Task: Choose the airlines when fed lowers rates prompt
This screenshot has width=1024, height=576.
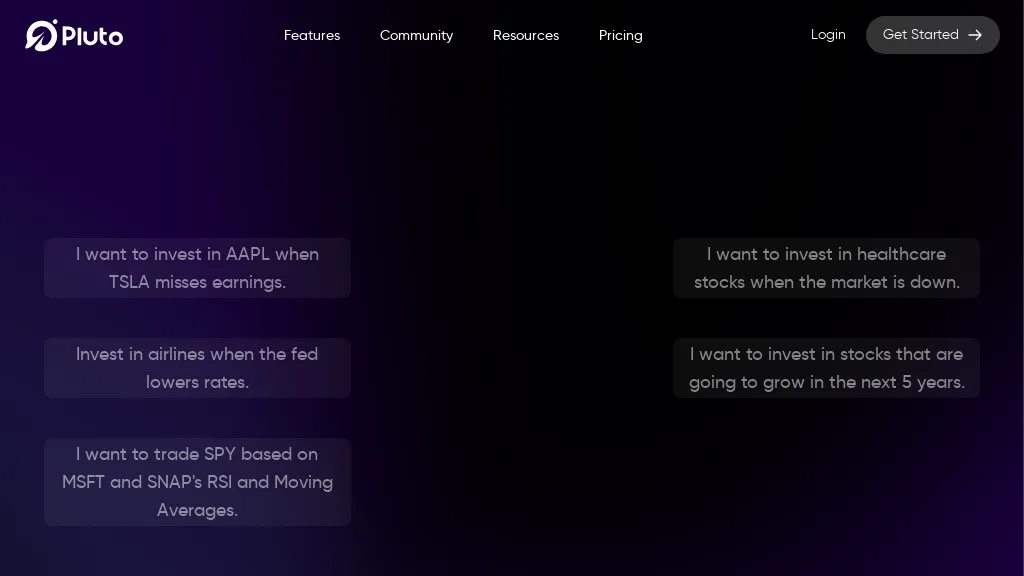Action: [197, 368]
